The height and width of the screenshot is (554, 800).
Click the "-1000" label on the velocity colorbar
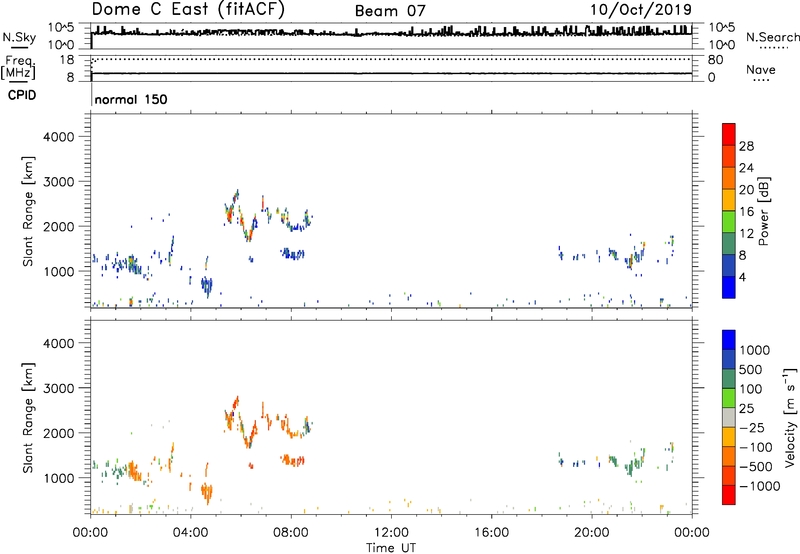pyautogui.click(x=759, y=486)
